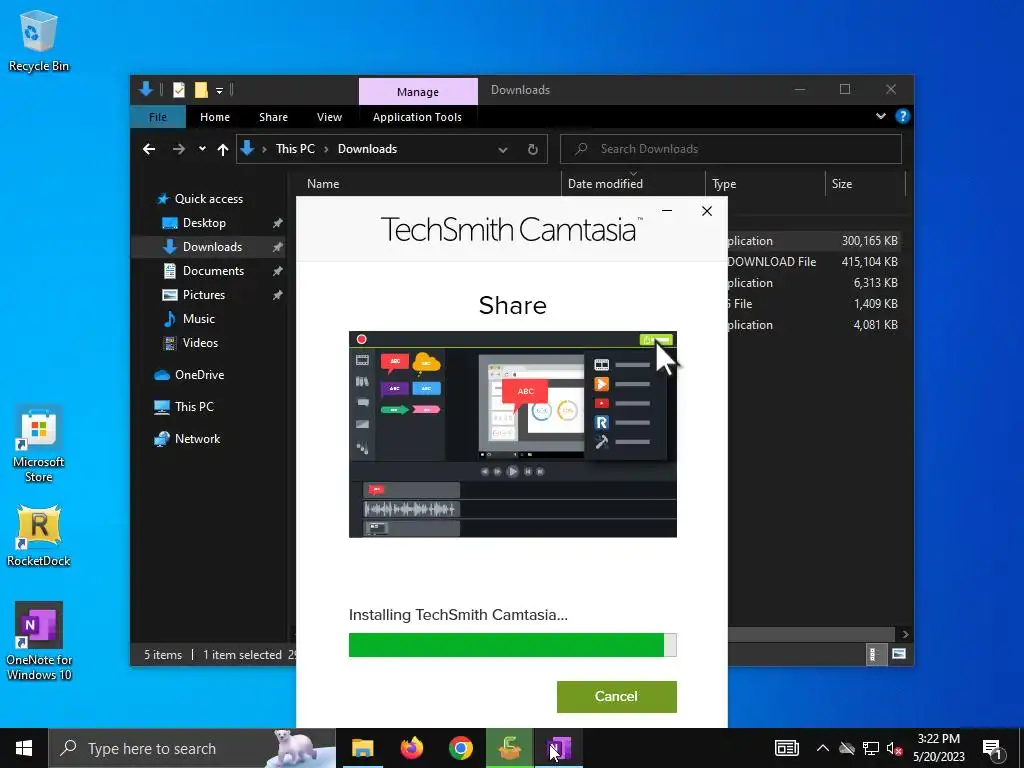
Task: Close the Camtasia installer dialog
Action: point(707,211)
